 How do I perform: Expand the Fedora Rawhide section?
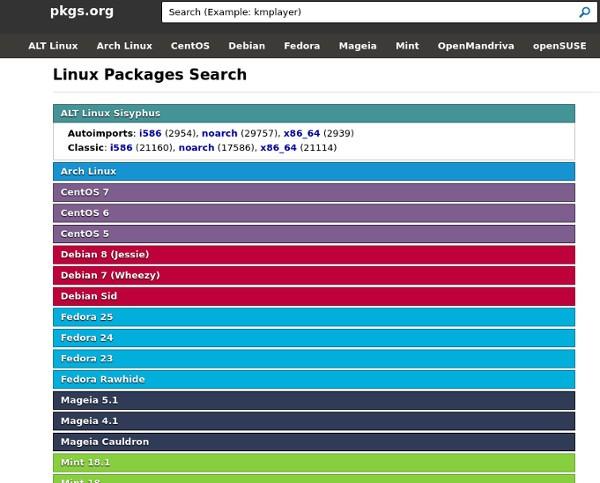click(314, 379)
